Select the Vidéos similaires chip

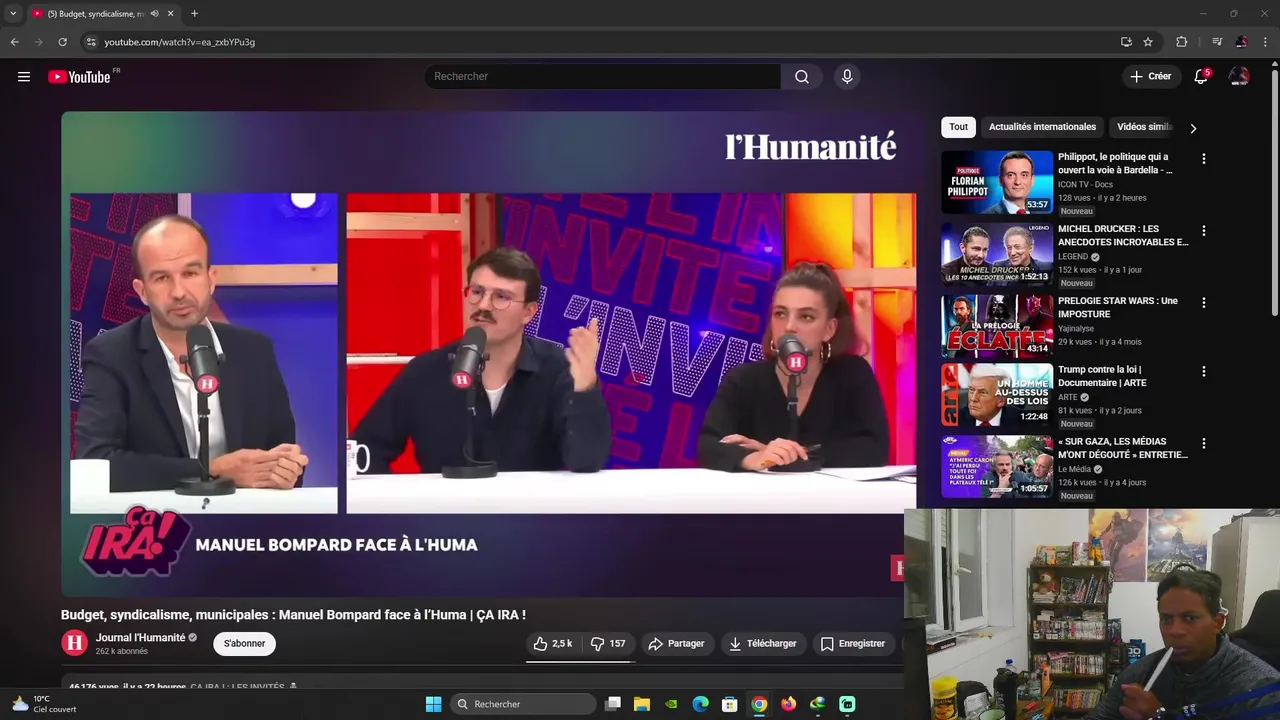click(1144, 127)
